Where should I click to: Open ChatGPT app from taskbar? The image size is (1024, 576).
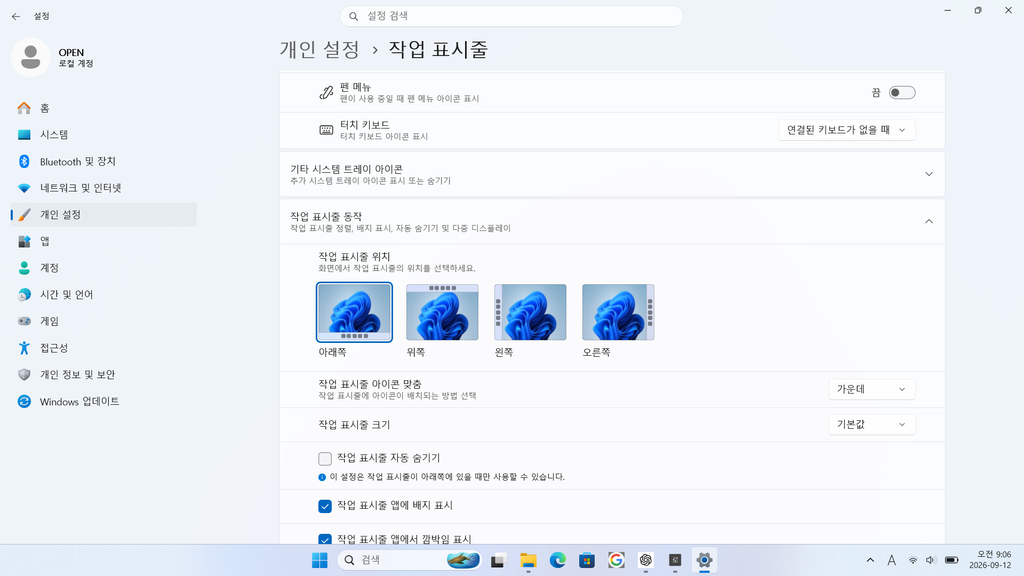click(645, 560)
